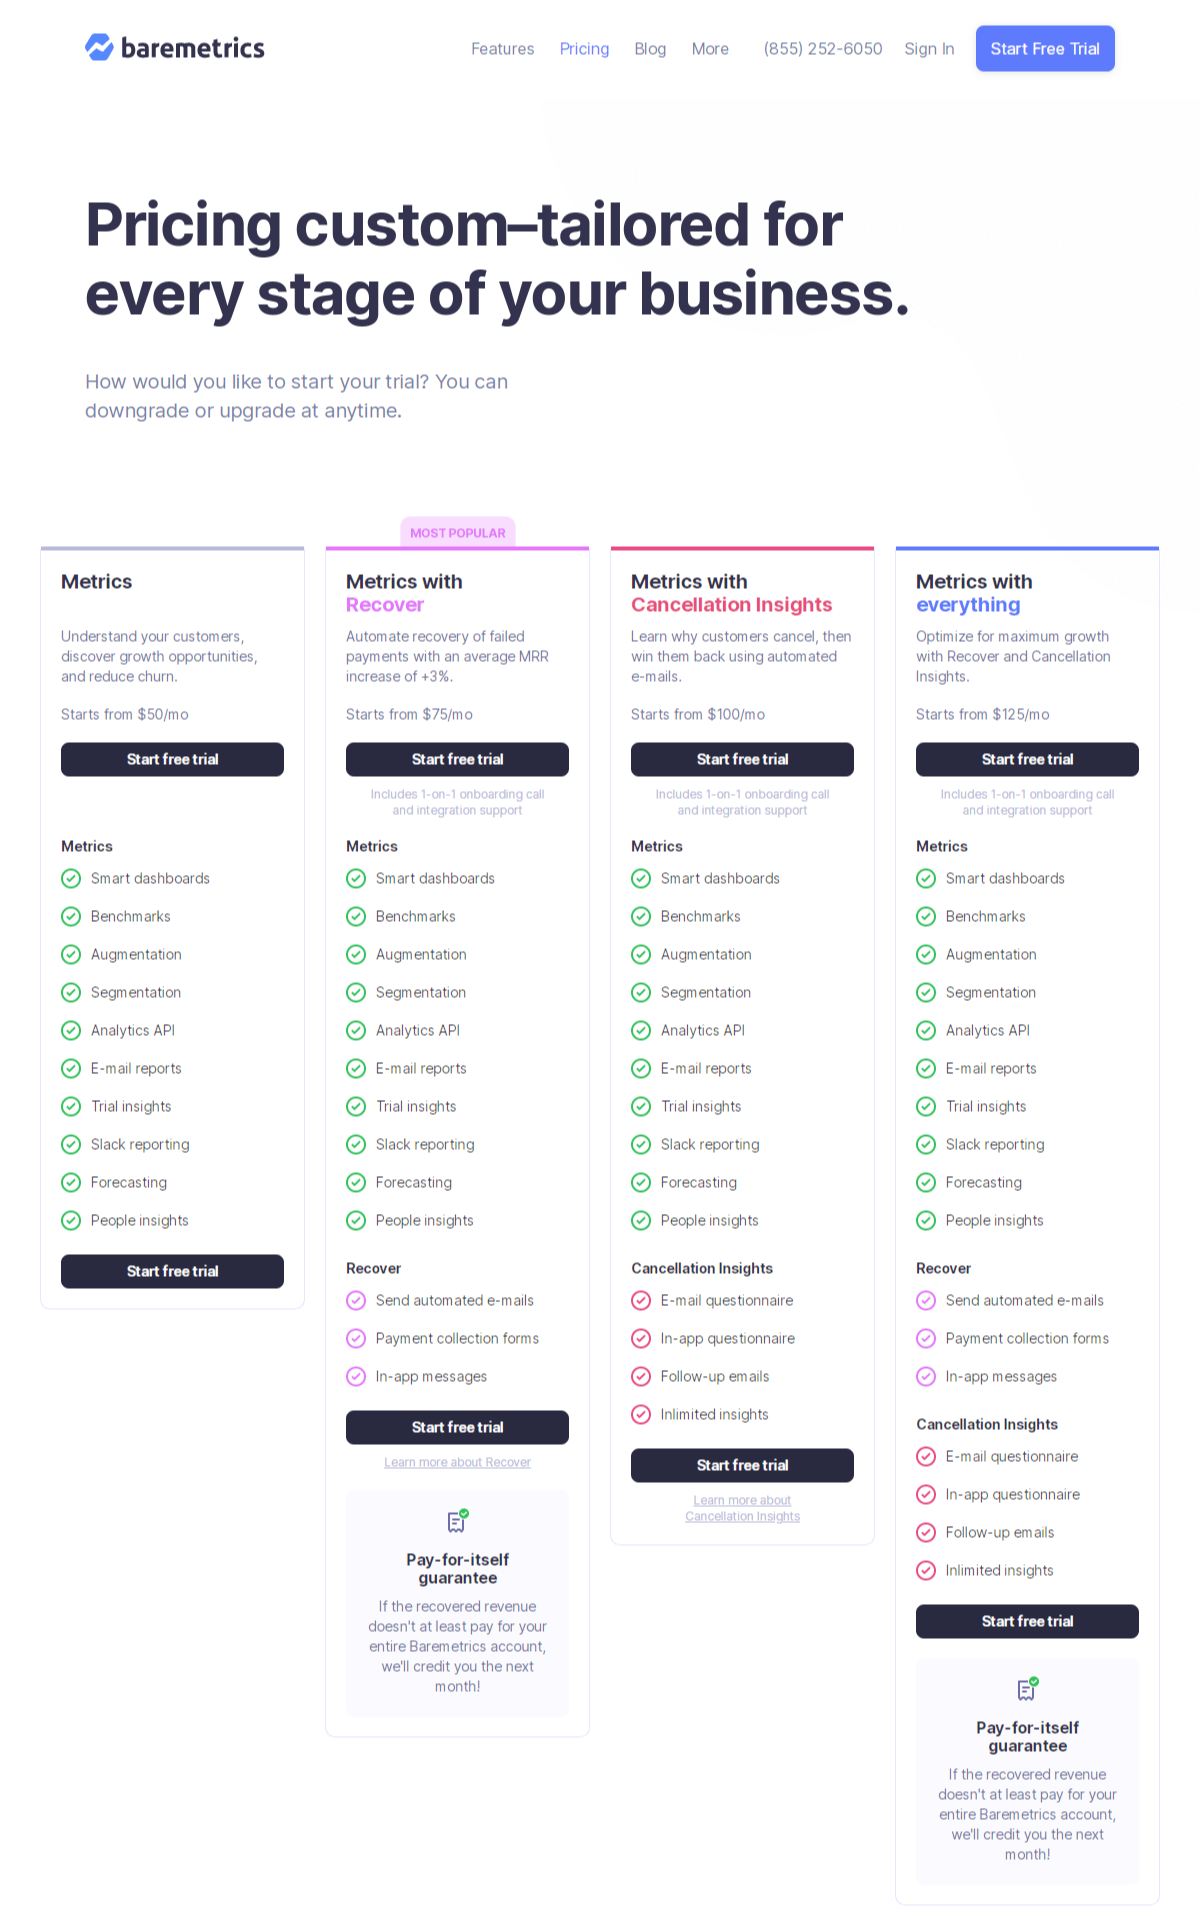Image resolution: width=1200 pixels, height=1923 pixels.
Task: Click the green checkmark beside Smart dashboards
Action: 71,878
